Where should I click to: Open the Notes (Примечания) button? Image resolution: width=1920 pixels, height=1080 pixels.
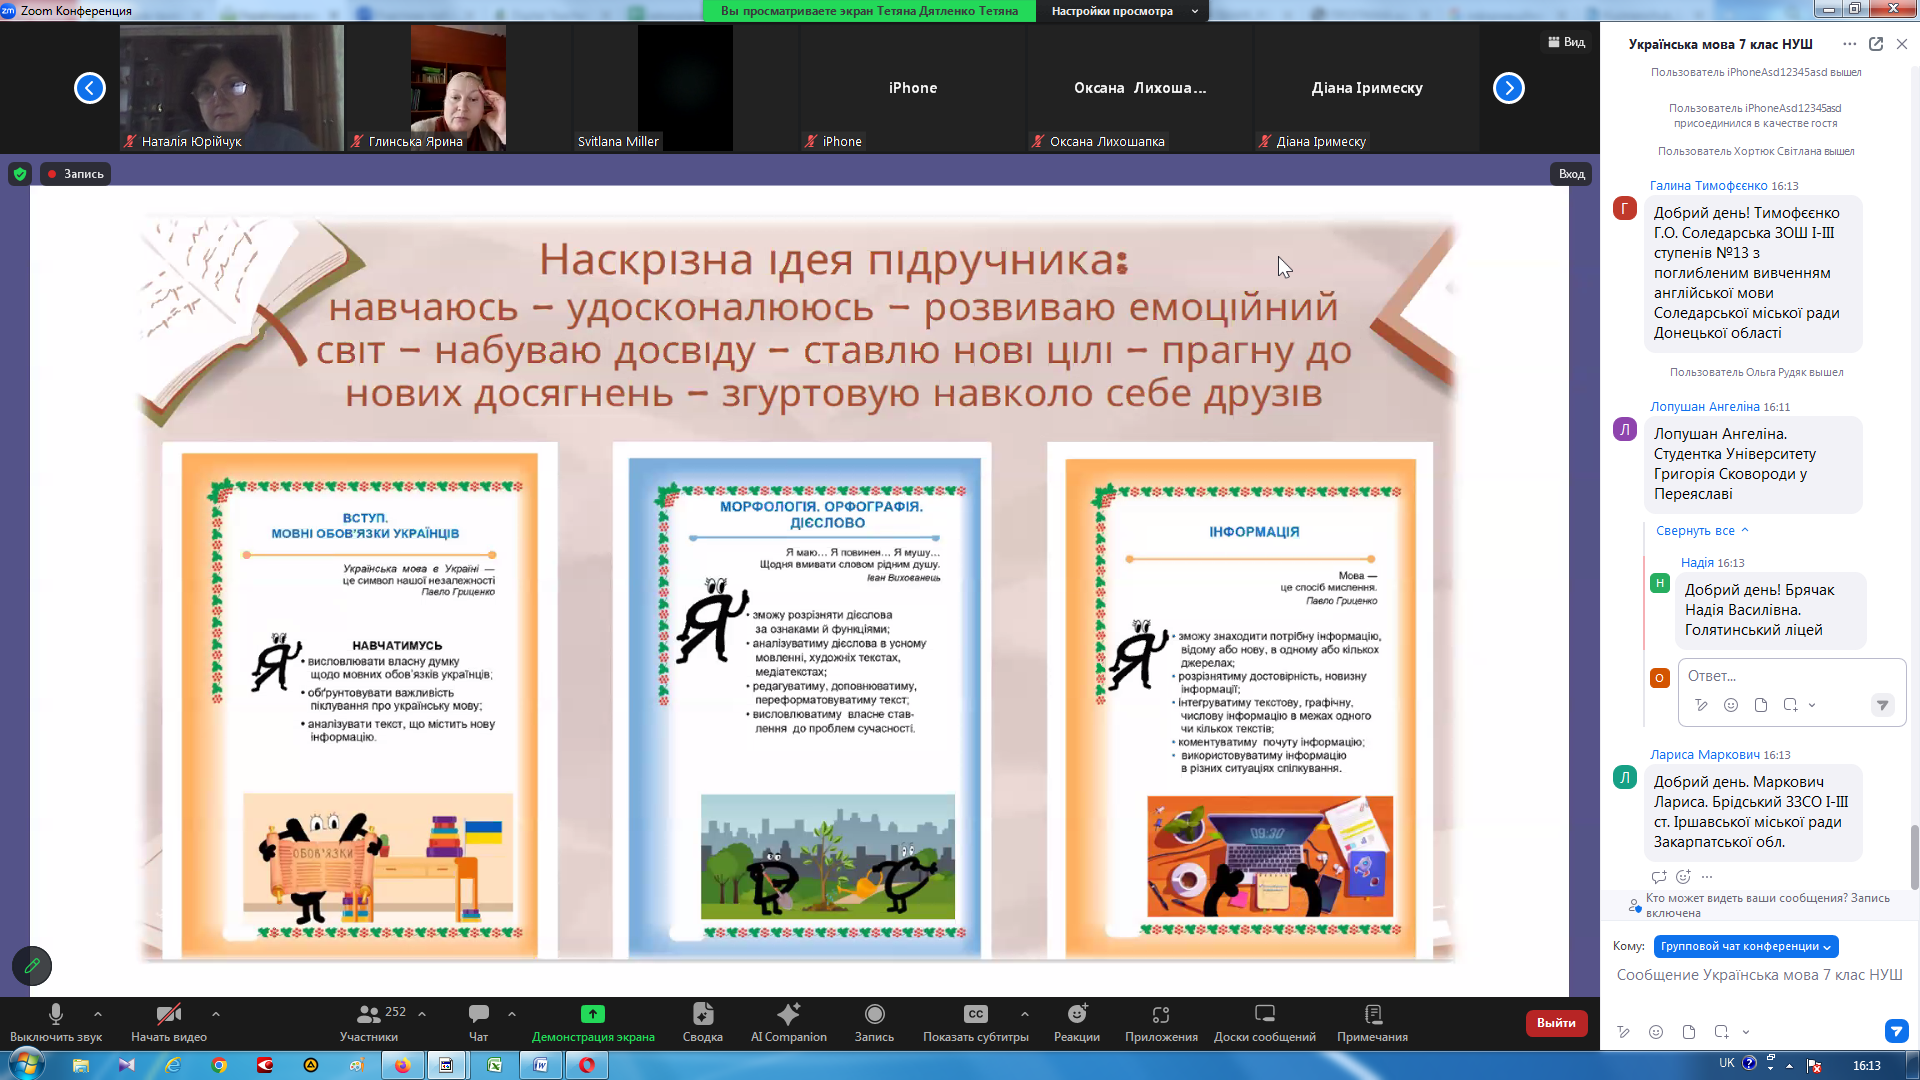coord(1372,1022)
